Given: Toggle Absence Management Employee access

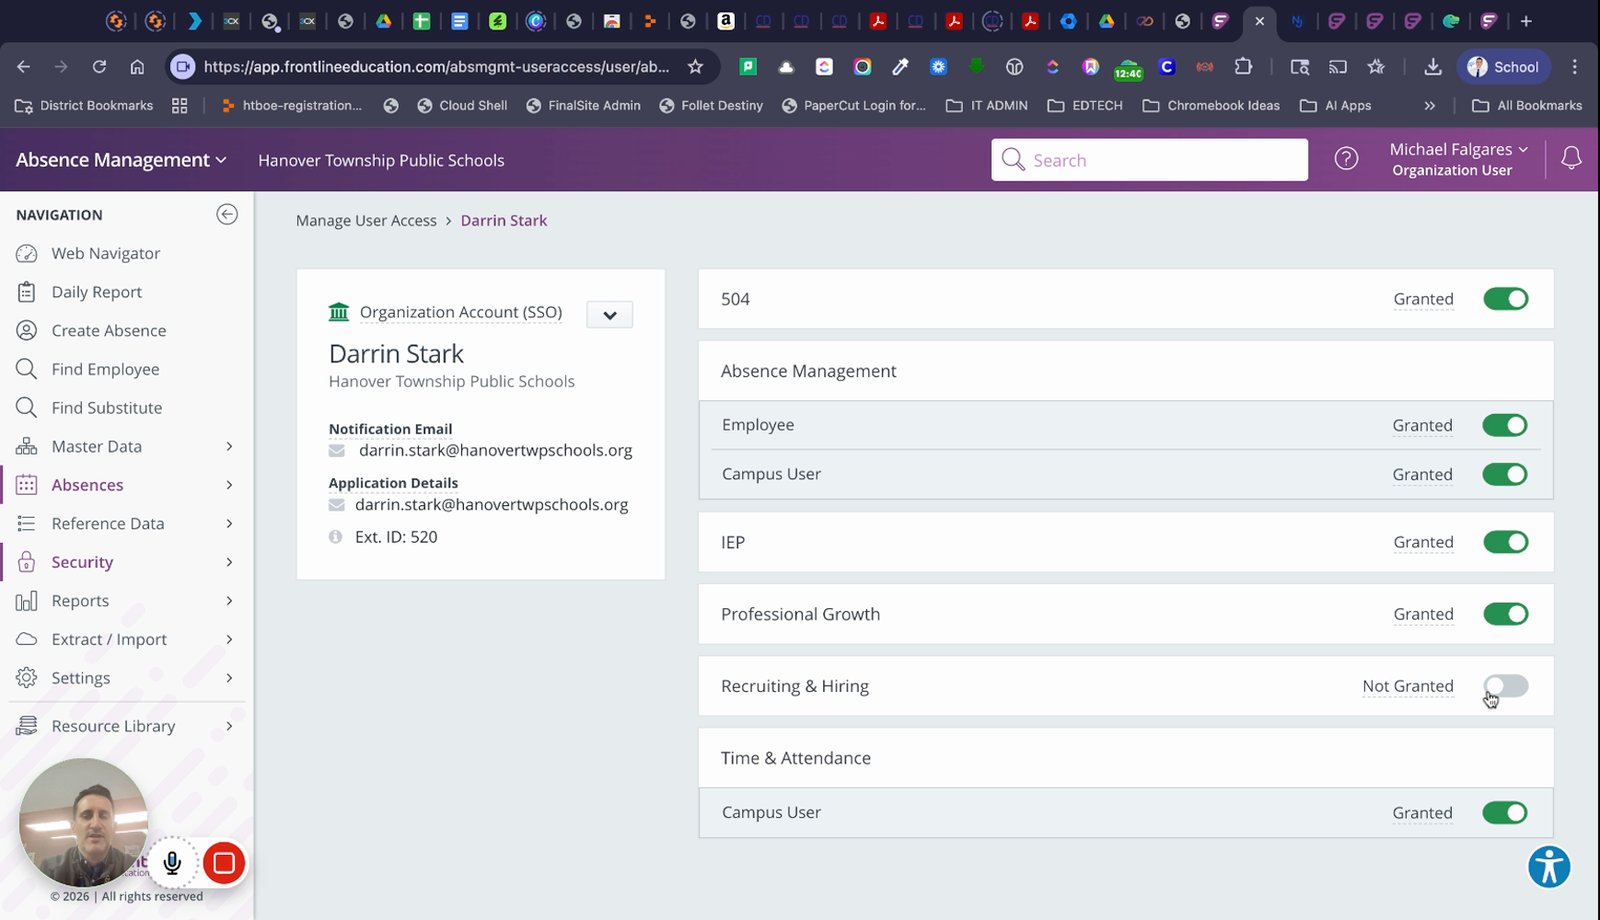Looking at the screenshot, I should (x=1504, y=425).
